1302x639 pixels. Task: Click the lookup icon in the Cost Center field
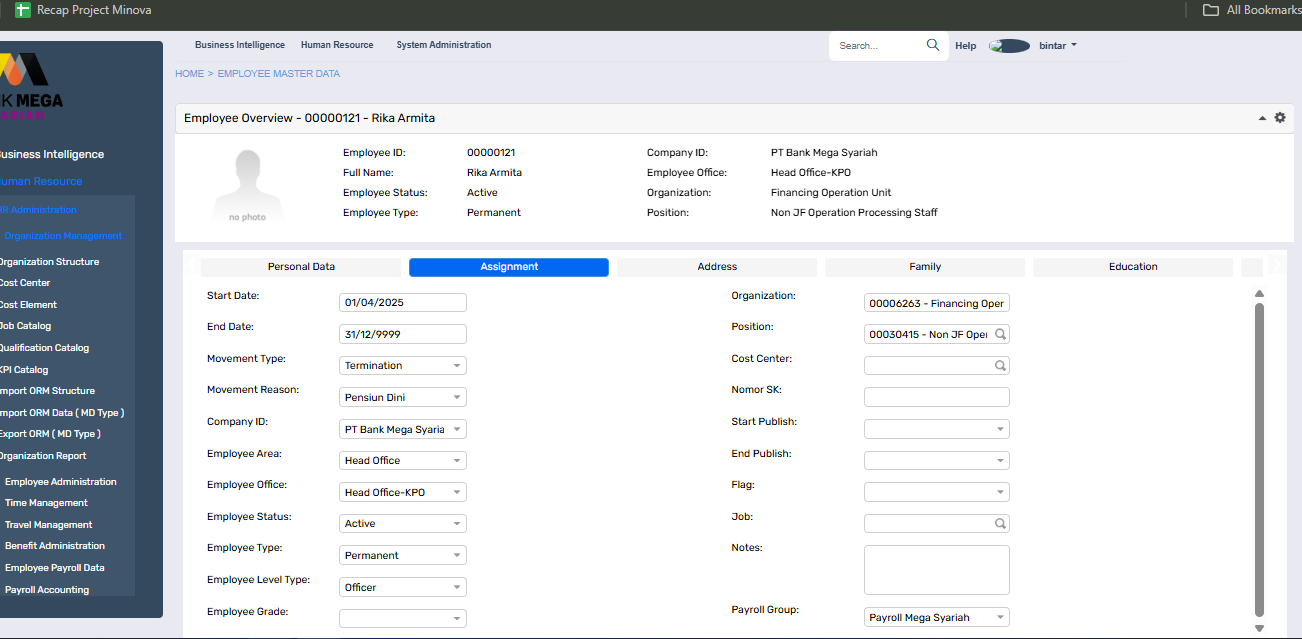[1000, 366]
